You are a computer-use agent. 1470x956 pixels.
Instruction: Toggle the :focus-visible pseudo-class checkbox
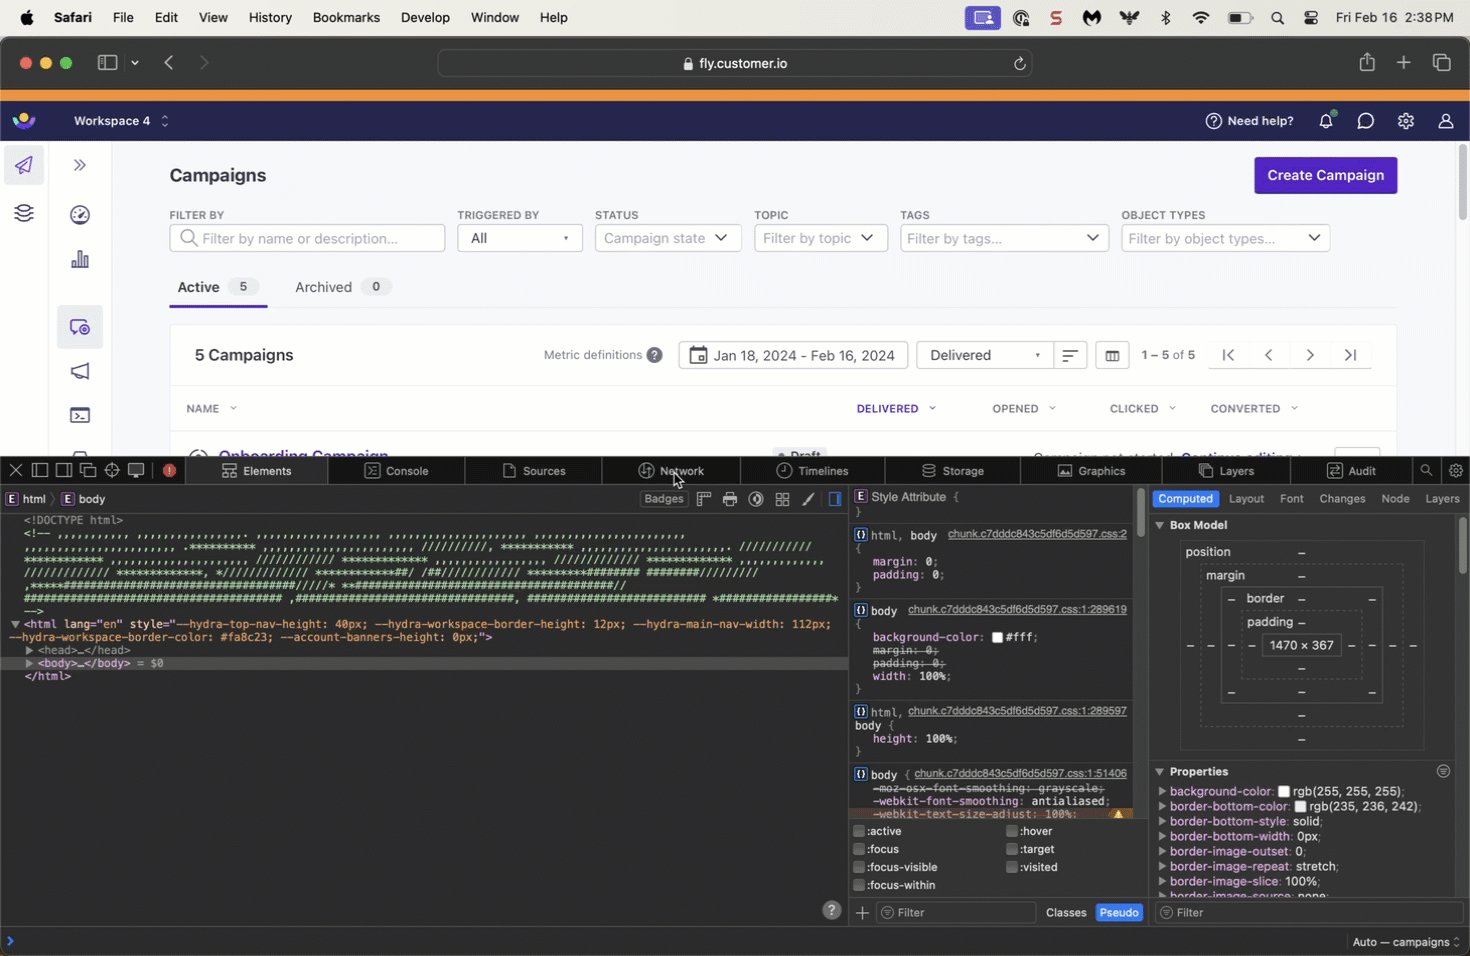(859, 867)
